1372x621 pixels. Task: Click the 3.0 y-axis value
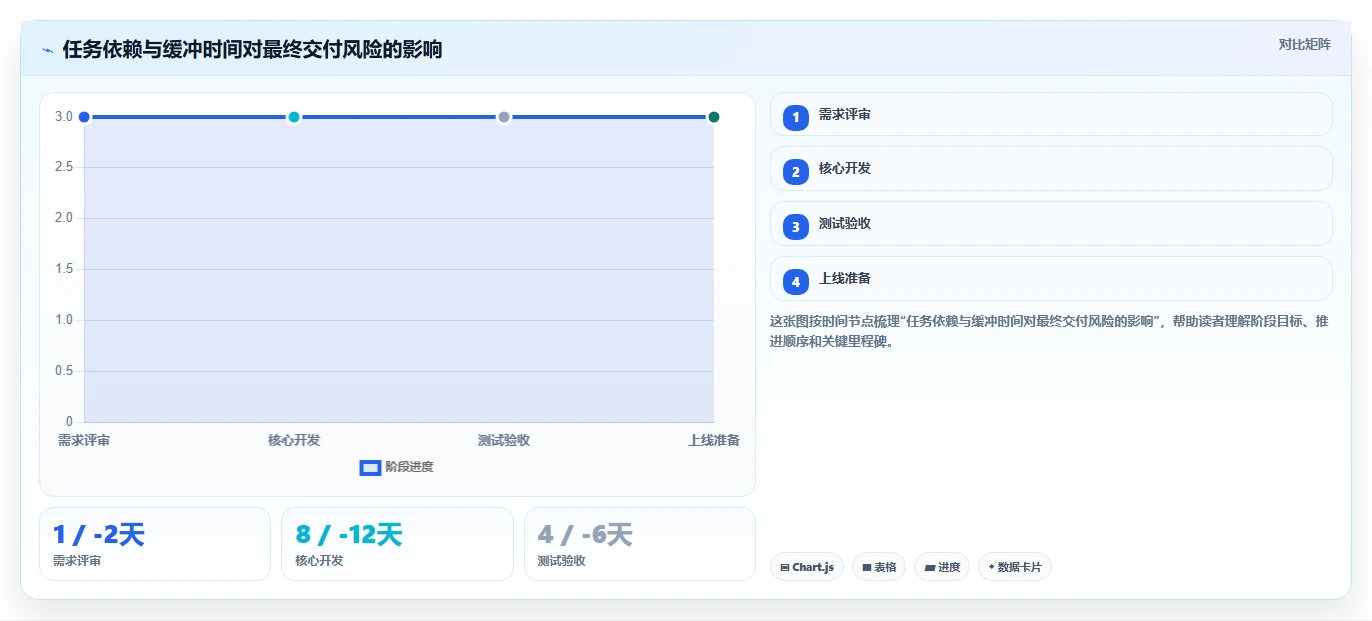[x=64, y=117]
